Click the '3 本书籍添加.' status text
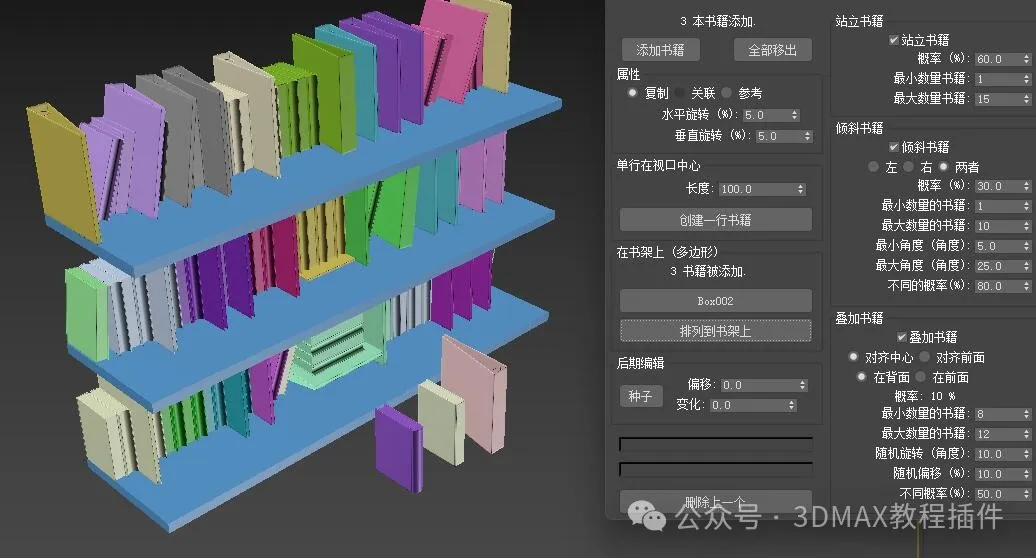The height and width of the screenshot is (558, 1036). [718, 21]
